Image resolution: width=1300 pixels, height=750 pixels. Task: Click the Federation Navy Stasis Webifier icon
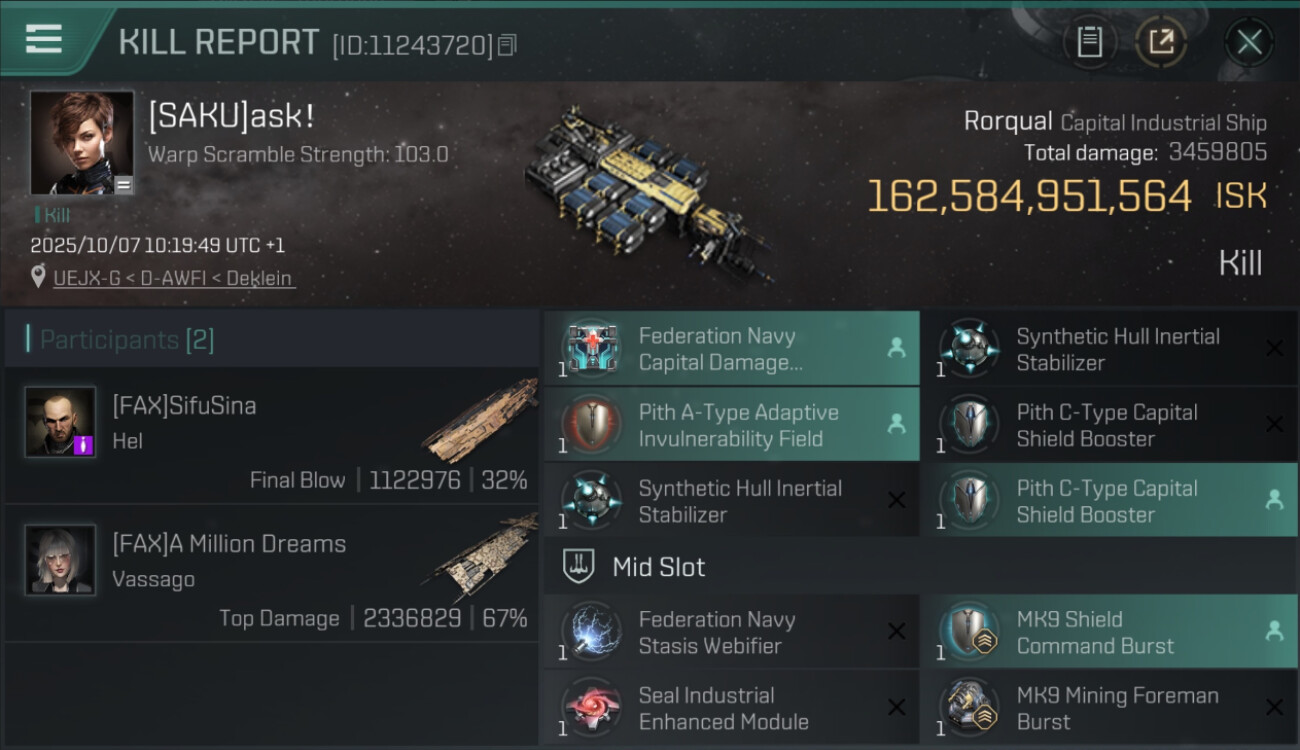pyautogui.click(x=592, y=632)
